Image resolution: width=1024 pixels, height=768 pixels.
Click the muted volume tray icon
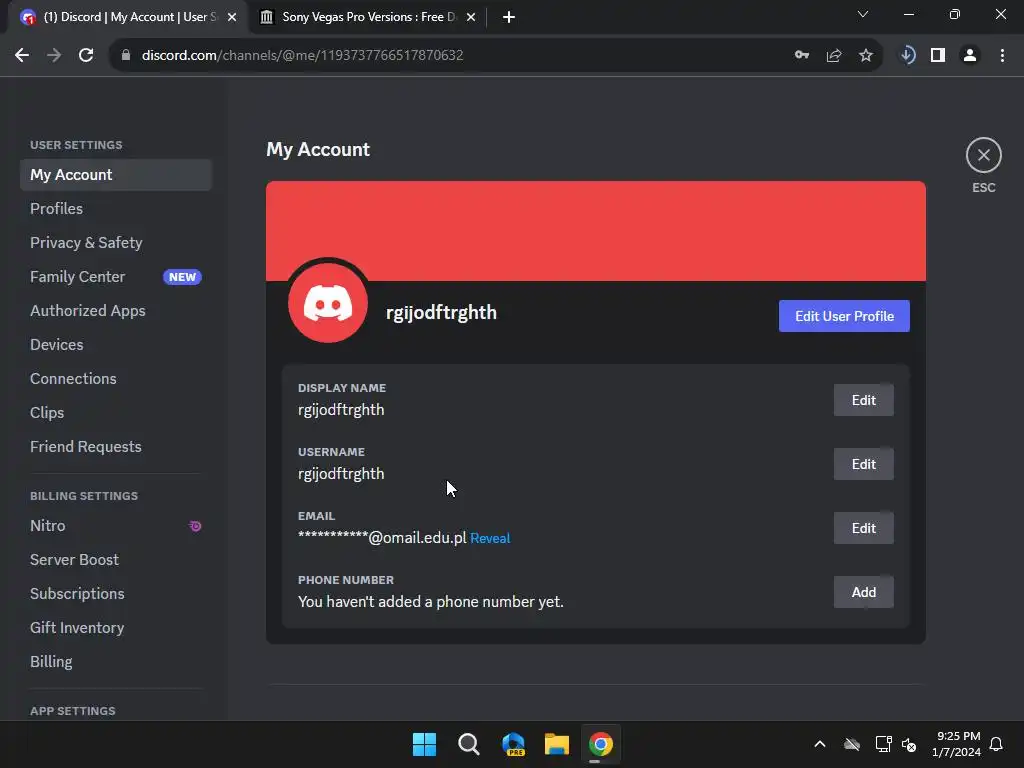[x=908, y=744]
